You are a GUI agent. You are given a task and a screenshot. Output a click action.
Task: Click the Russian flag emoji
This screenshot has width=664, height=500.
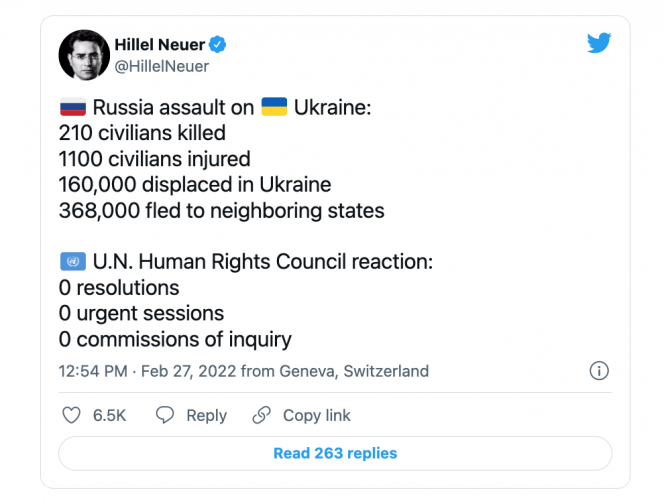(73, 106)
